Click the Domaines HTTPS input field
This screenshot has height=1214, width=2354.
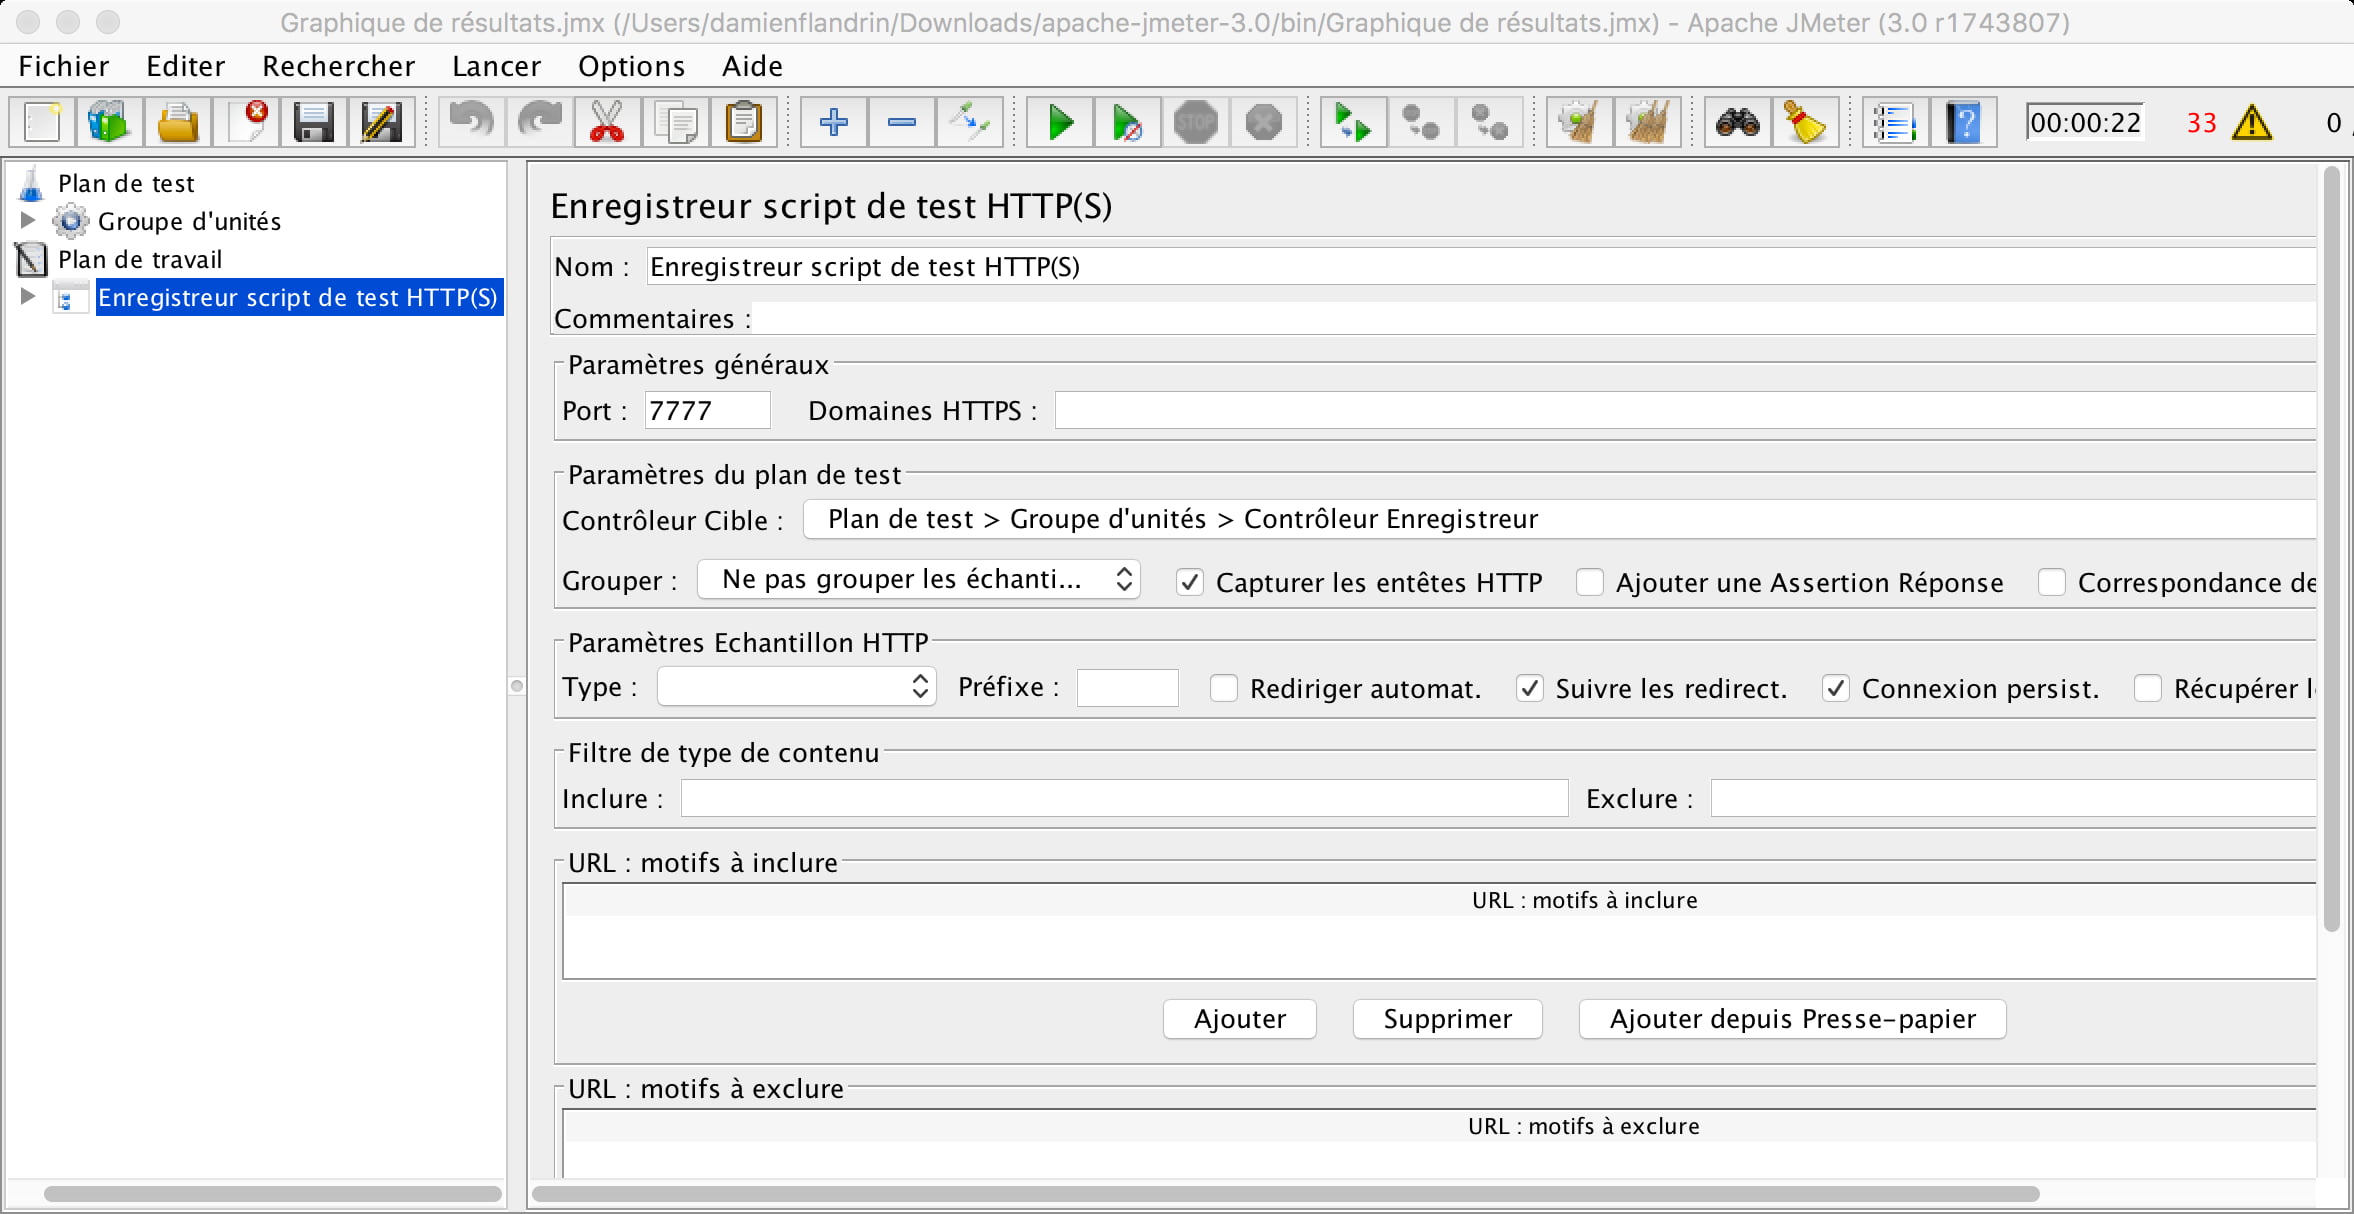(x=1685, y=410)
